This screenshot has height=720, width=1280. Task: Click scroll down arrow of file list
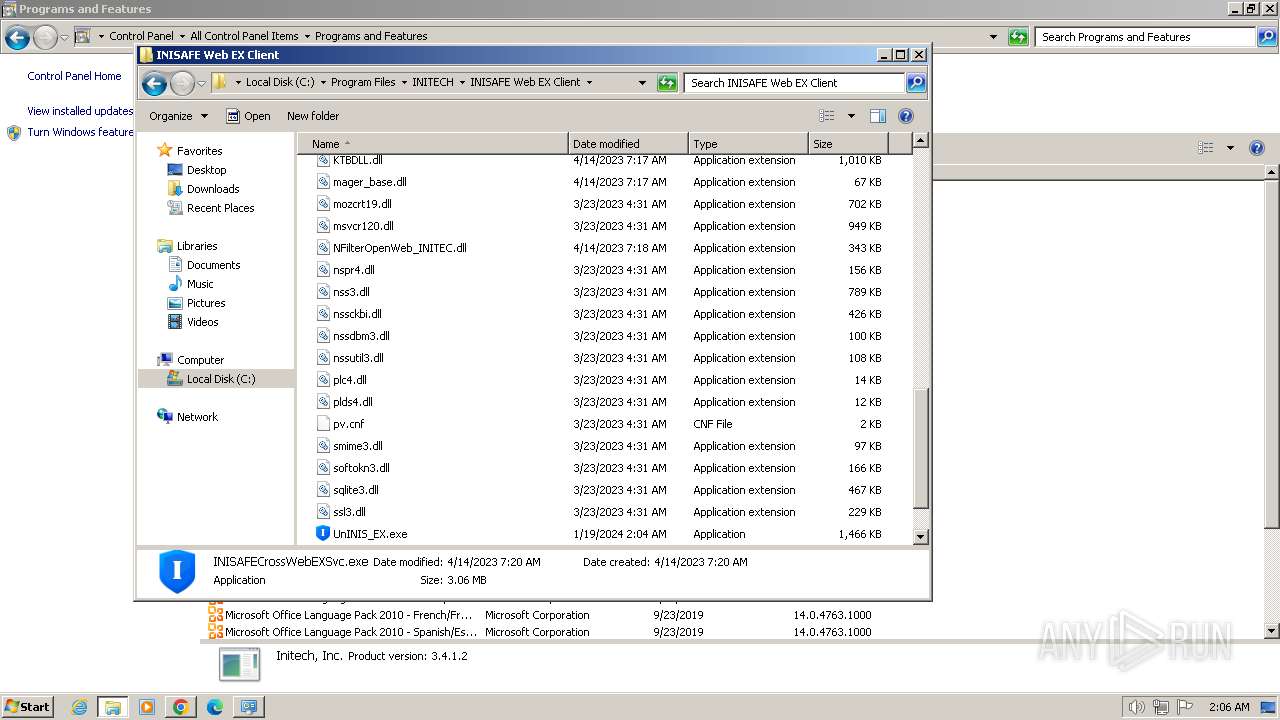pos(921,537)
